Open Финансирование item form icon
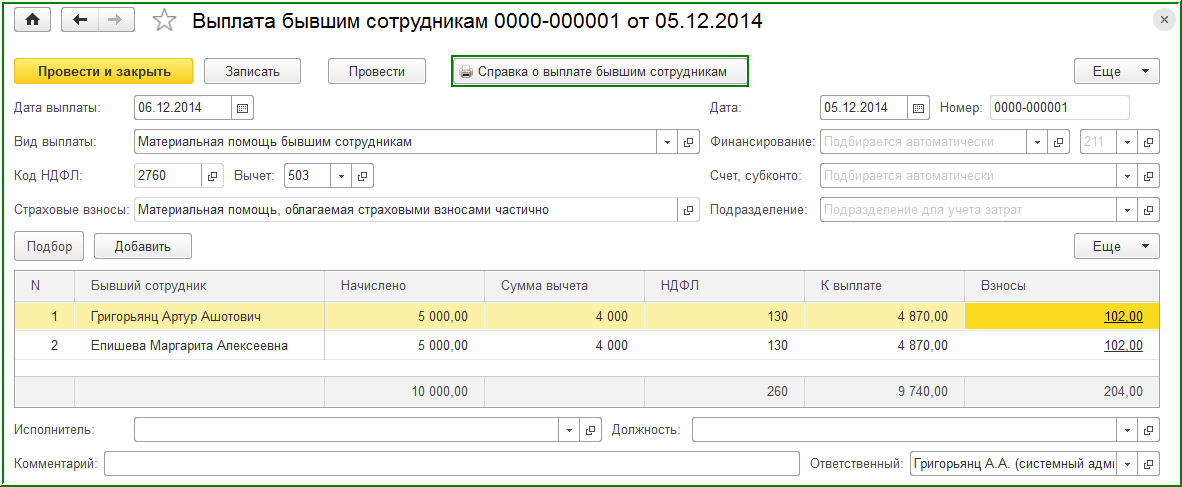Image resolution: width=1182 pixels, height=487 pixels. click(x=1059, y=142)
